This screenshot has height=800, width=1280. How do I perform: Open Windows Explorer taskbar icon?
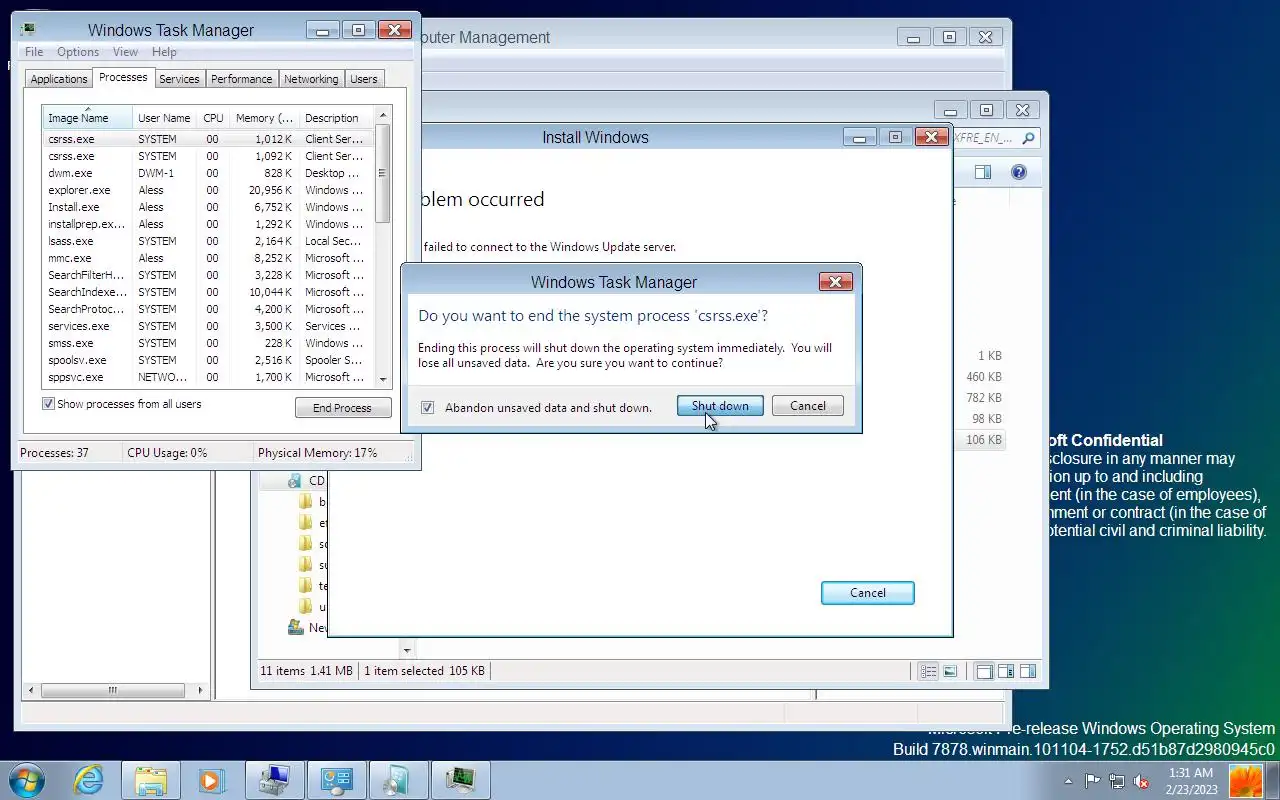(151, 780)
